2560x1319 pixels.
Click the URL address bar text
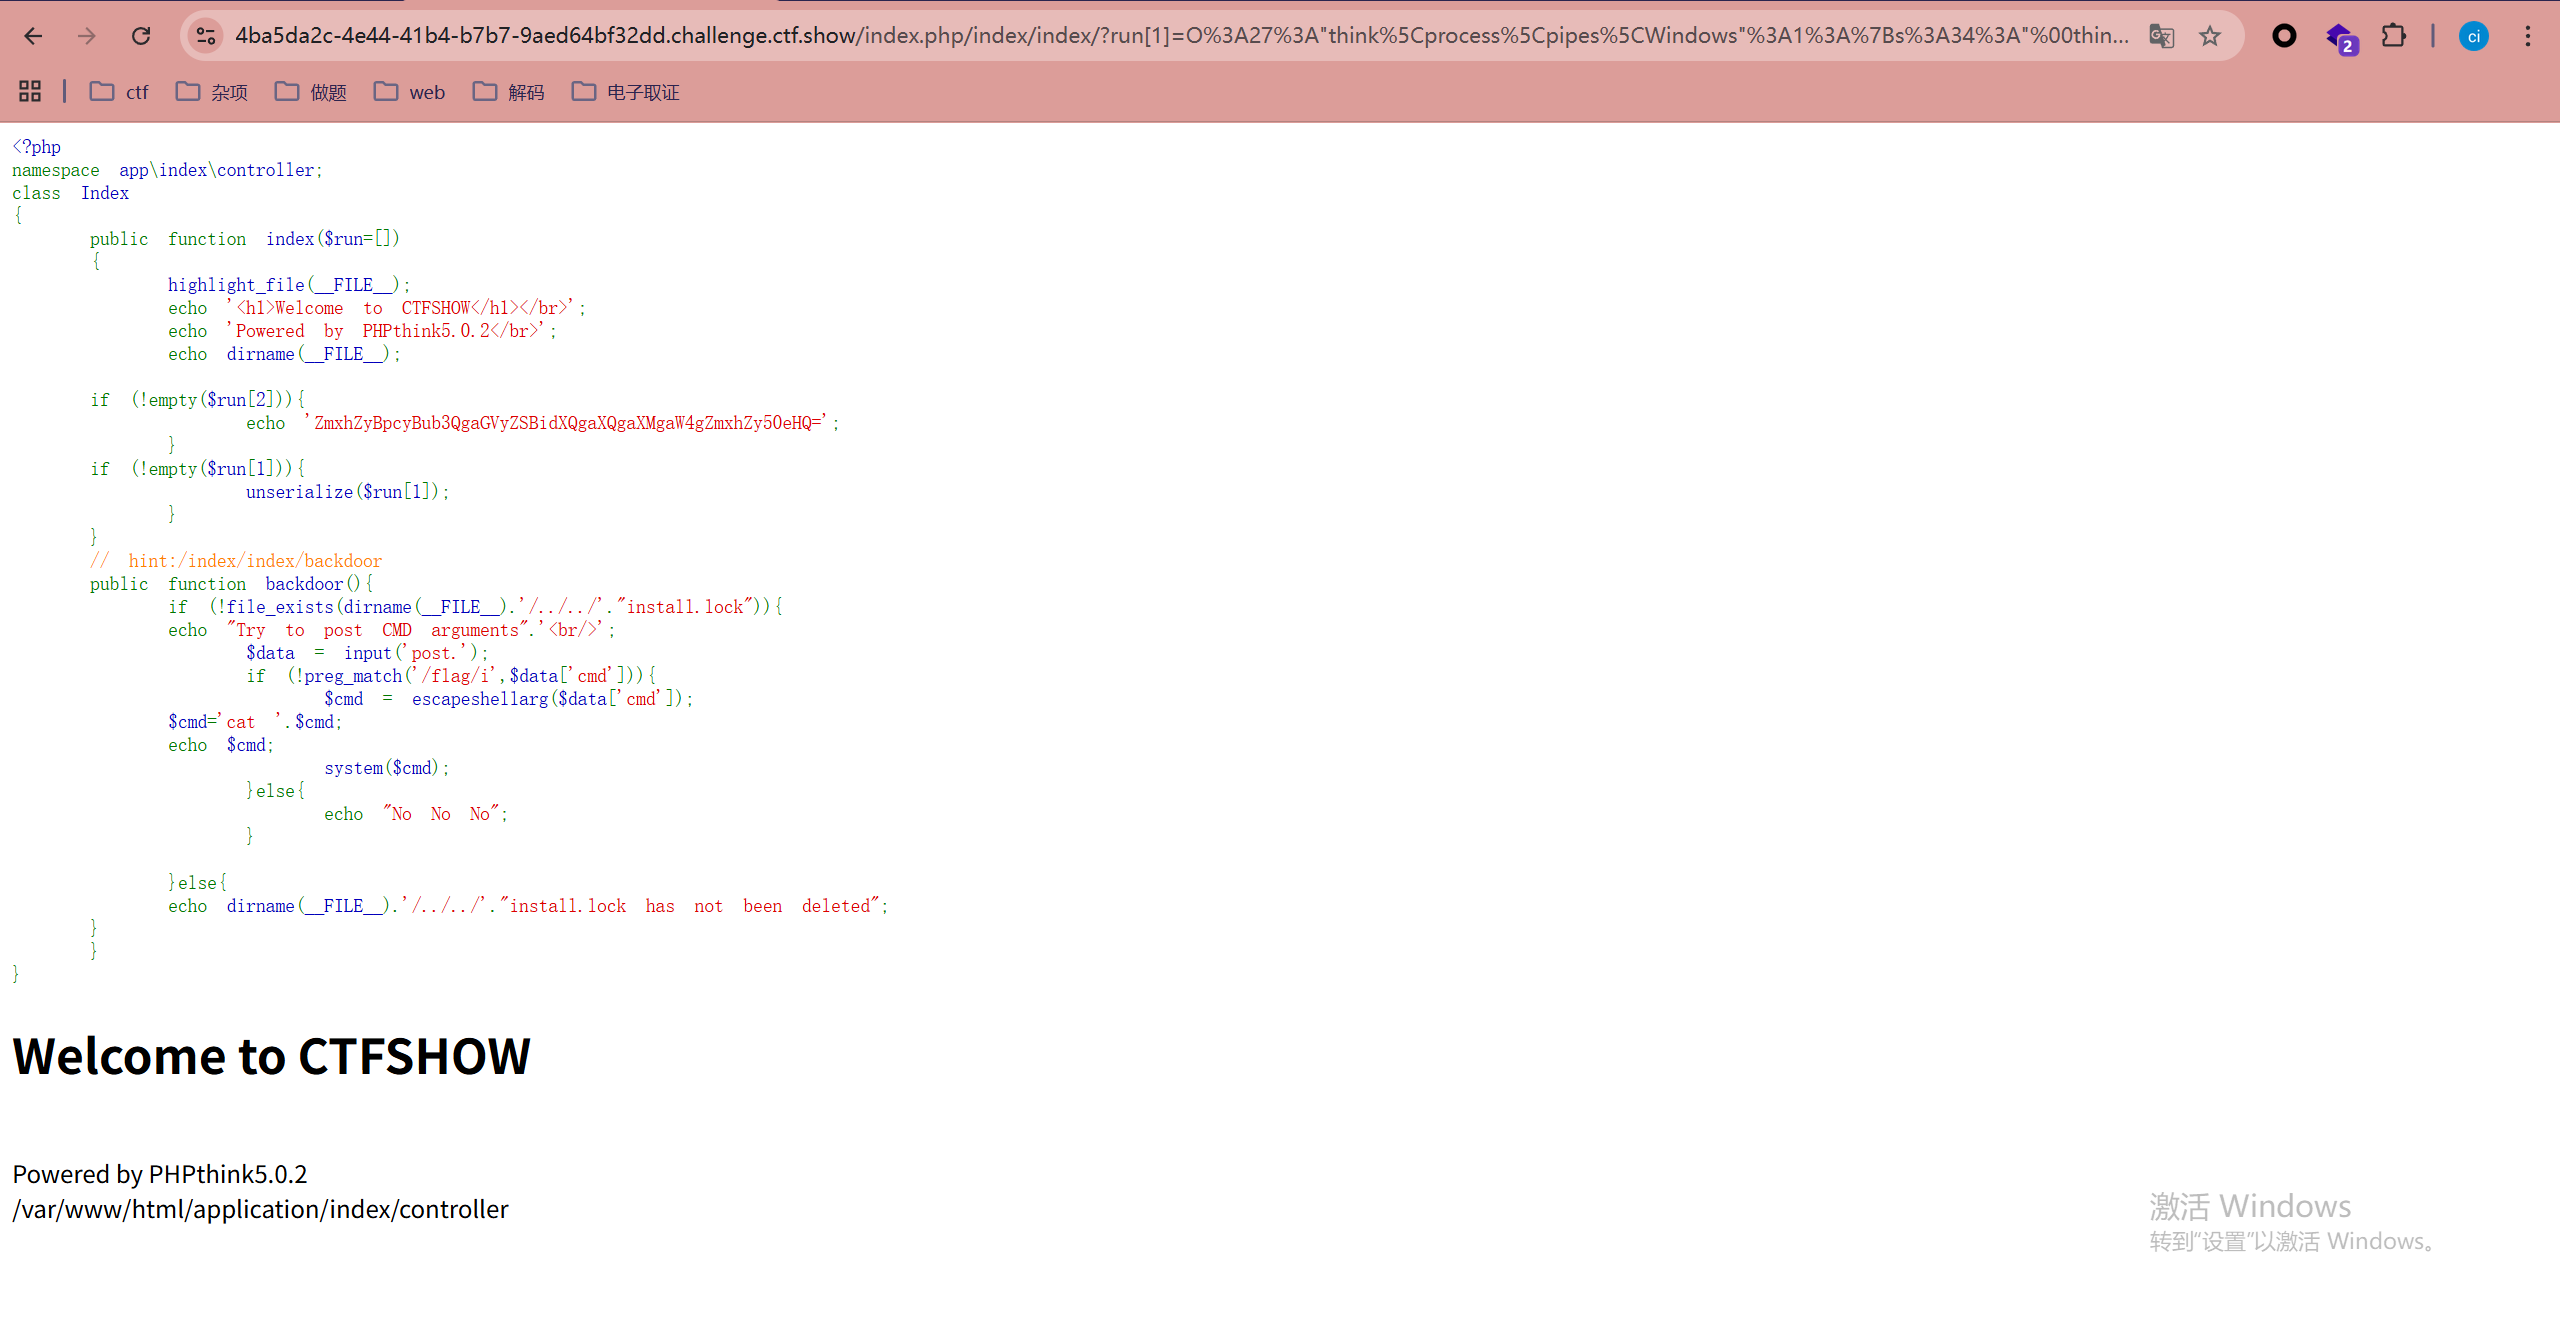(1180, 36)
